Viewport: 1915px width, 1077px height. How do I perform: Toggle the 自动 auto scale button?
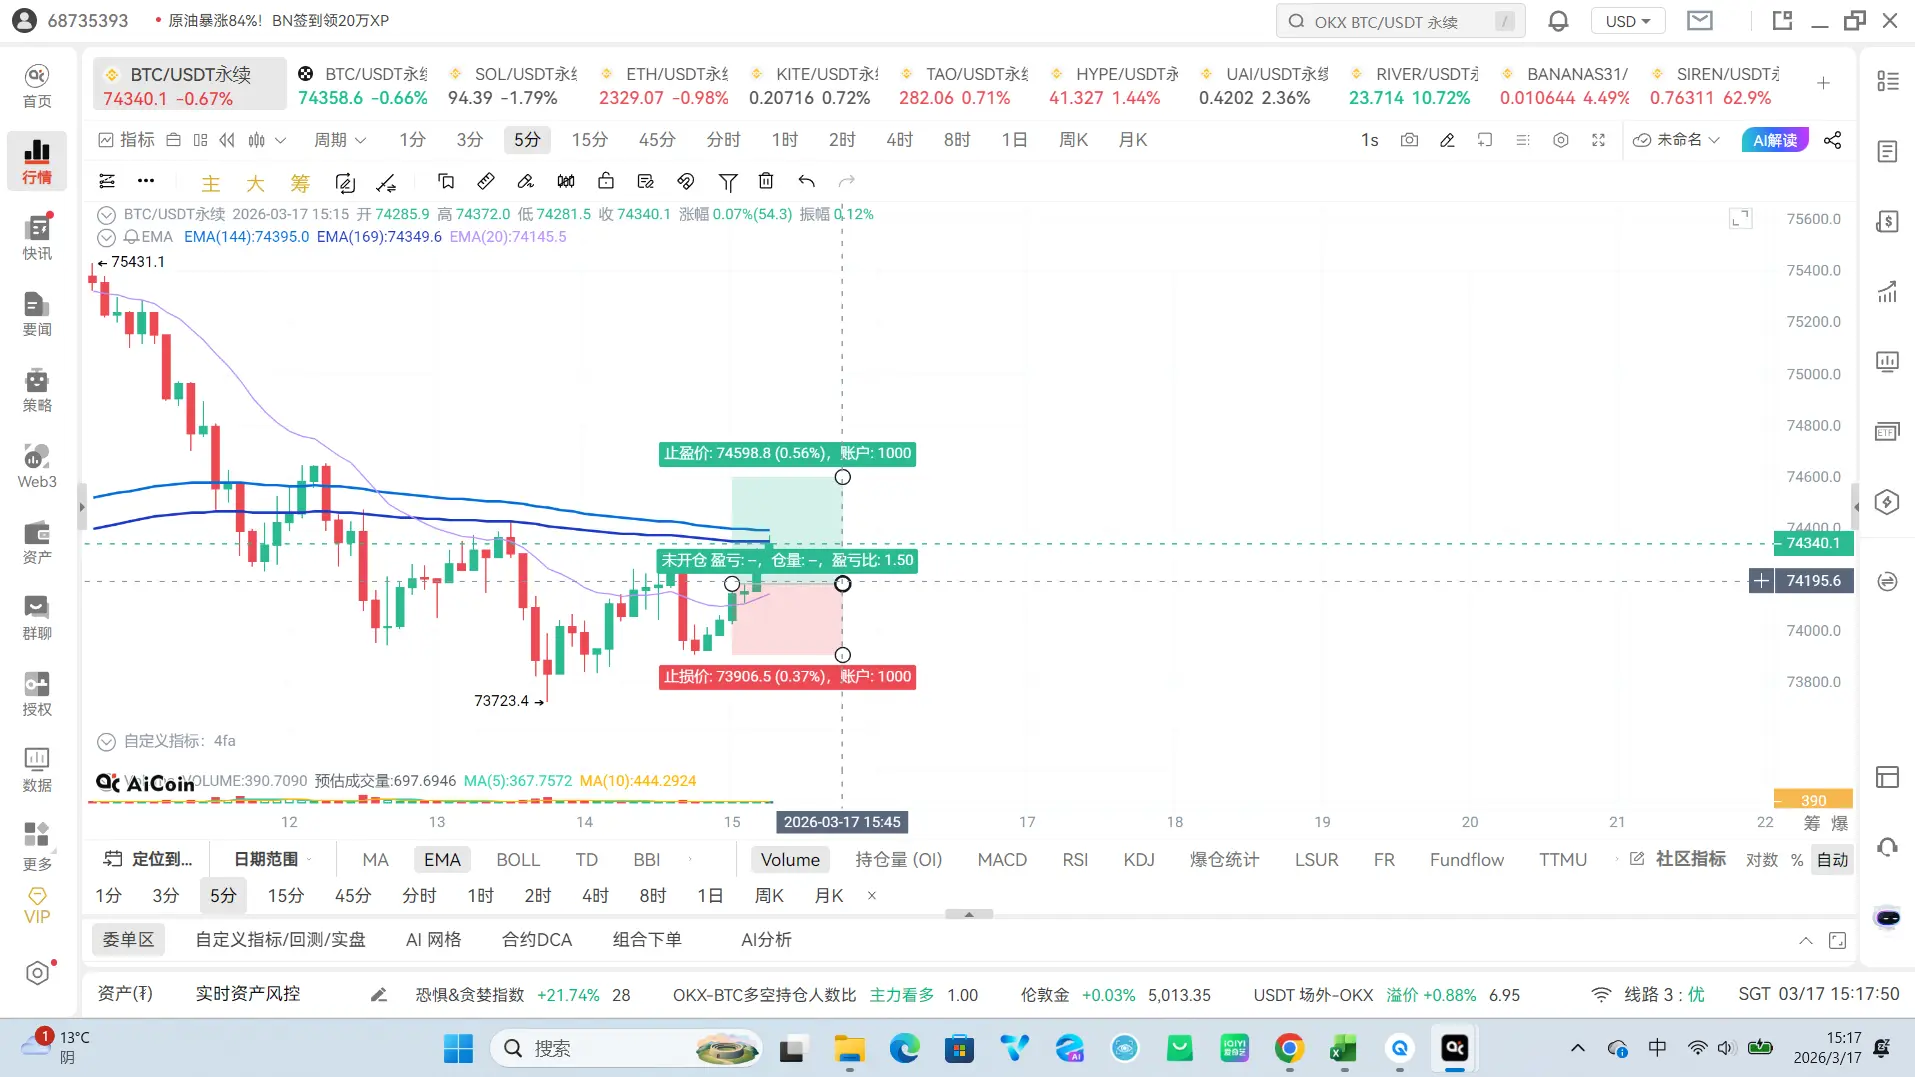(x=1832, y=860)
